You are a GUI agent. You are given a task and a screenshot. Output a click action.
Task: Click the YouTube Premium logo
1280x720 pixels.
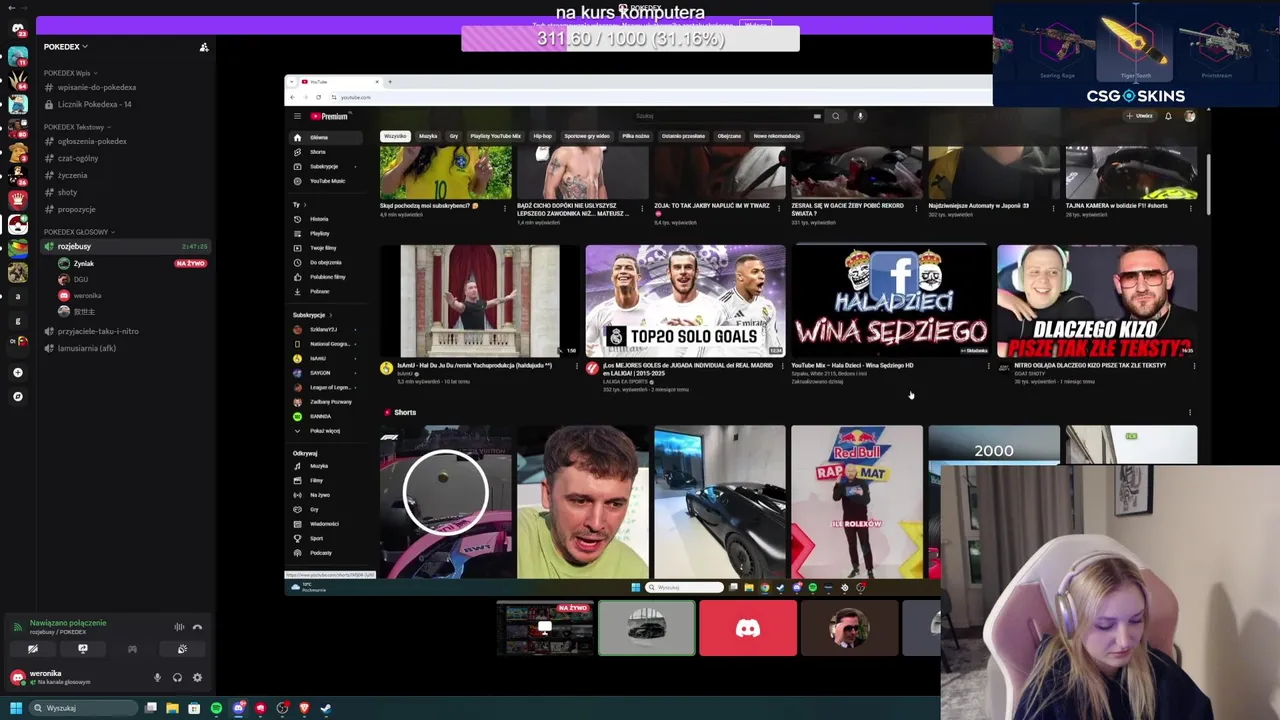coord(329,116)
